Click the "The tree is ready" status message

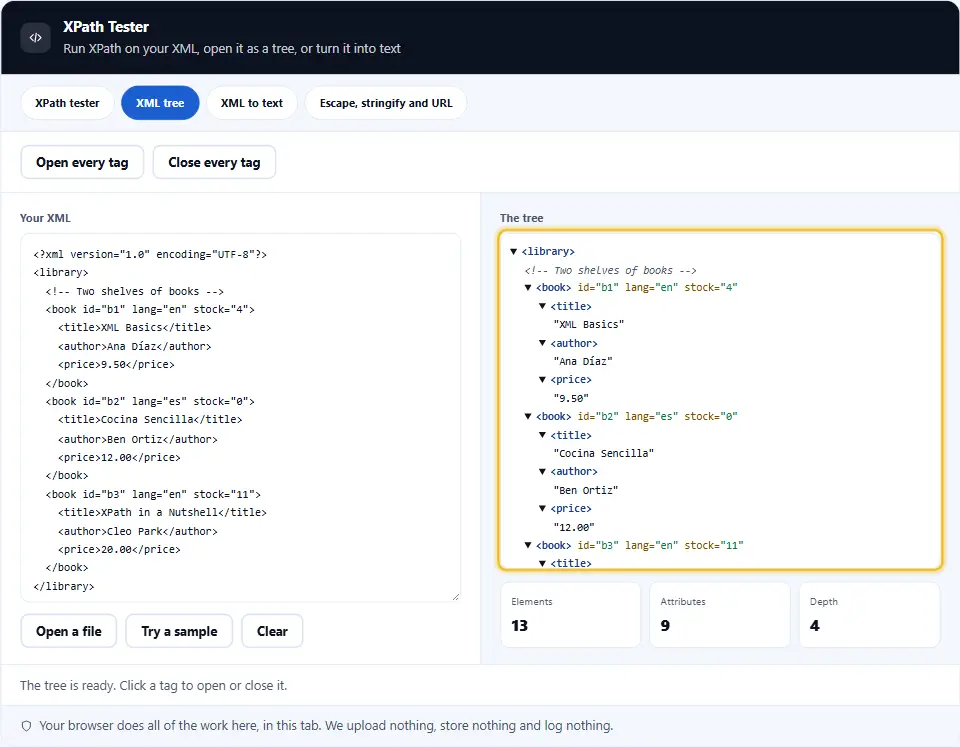click(153, 686)
